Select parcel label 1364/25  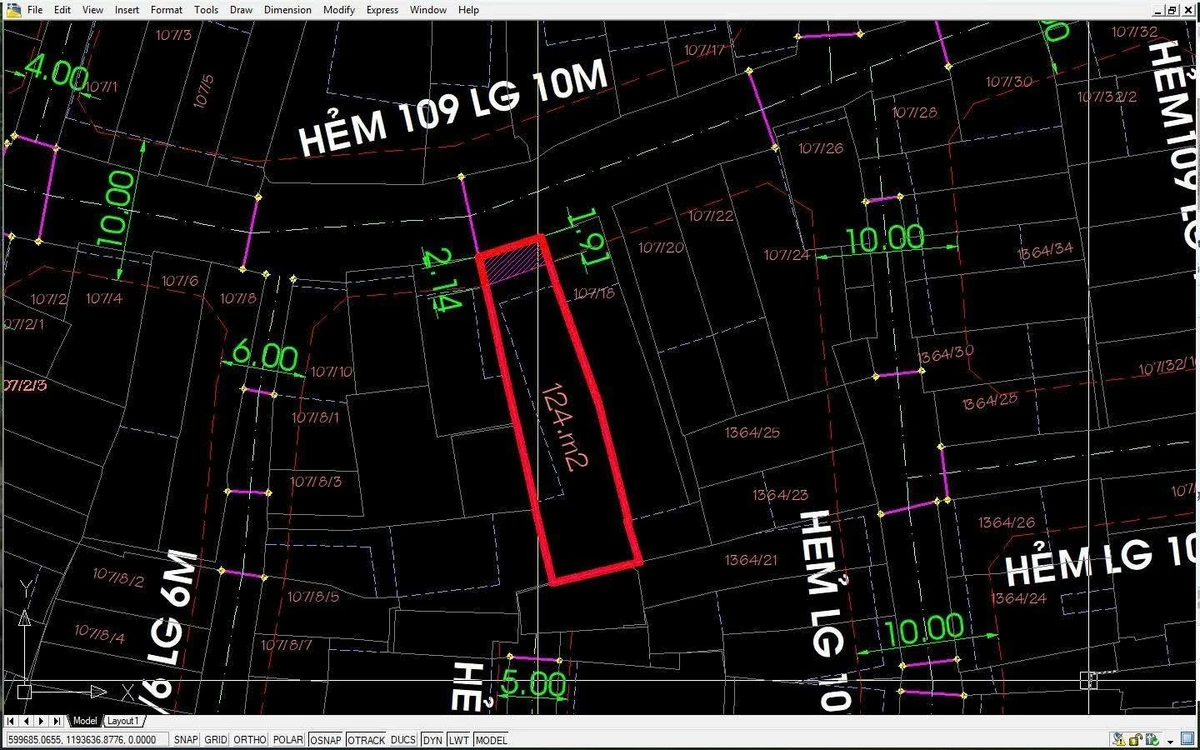[751, 432]
